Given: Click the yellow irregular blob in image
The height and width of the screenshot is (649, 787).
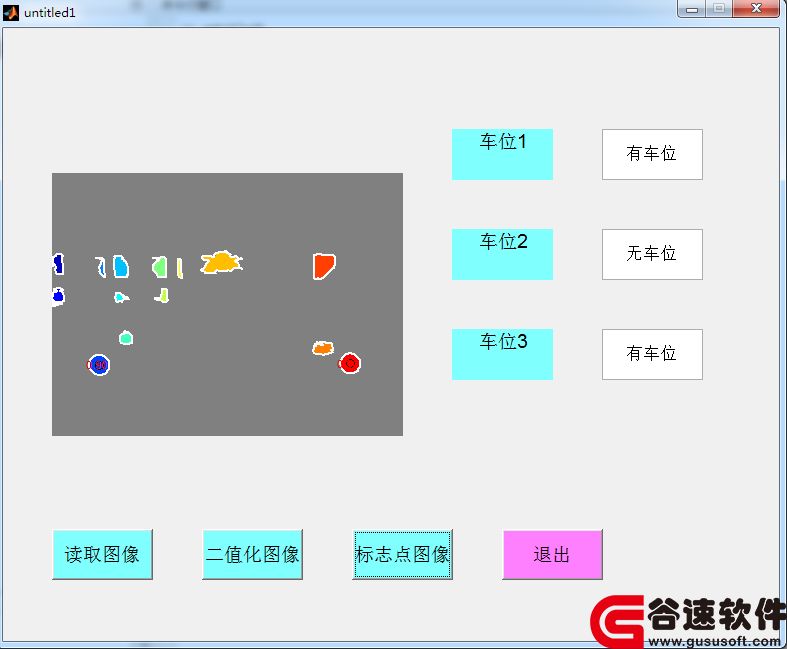Looking at the screenshot, I should pyautogui.click(x=221, y=262).
